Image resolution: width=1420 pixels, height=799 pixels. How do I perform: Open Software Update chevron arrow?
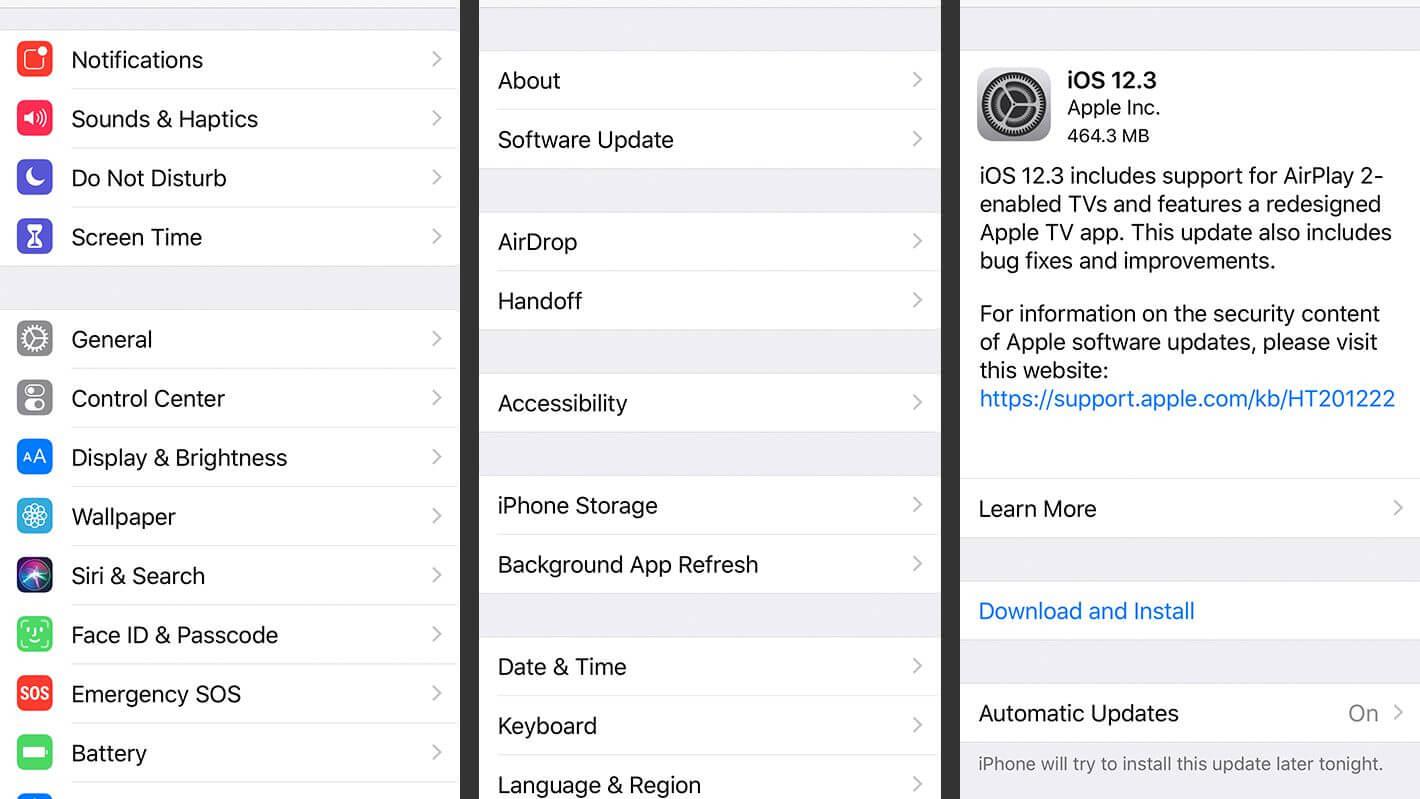pos(917,139)
